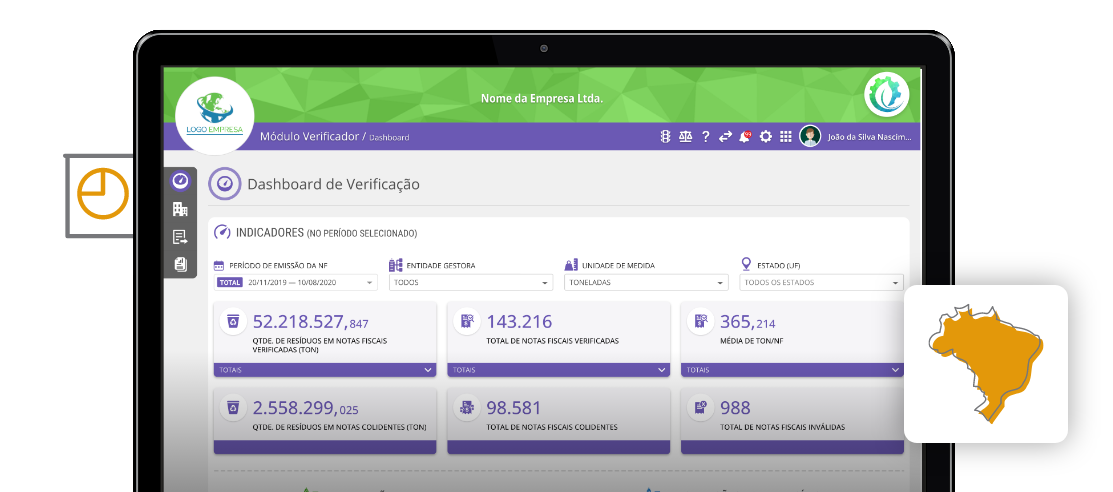1113x492 pixels.
Task: Open João da Silva user profile avatar
Action: [810, 137]
